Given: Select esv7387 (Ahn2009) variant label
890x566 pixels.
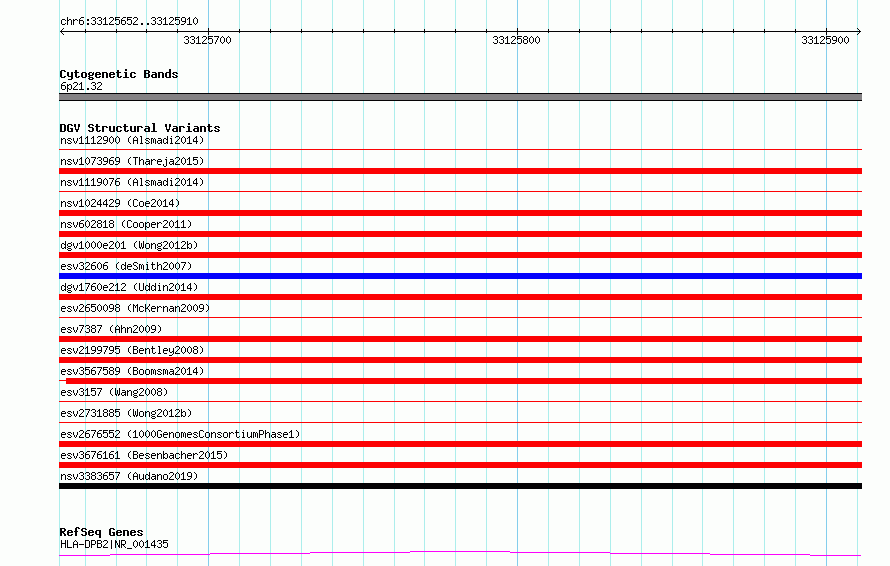Looking at the screenshot, I should tap(111, 329).
